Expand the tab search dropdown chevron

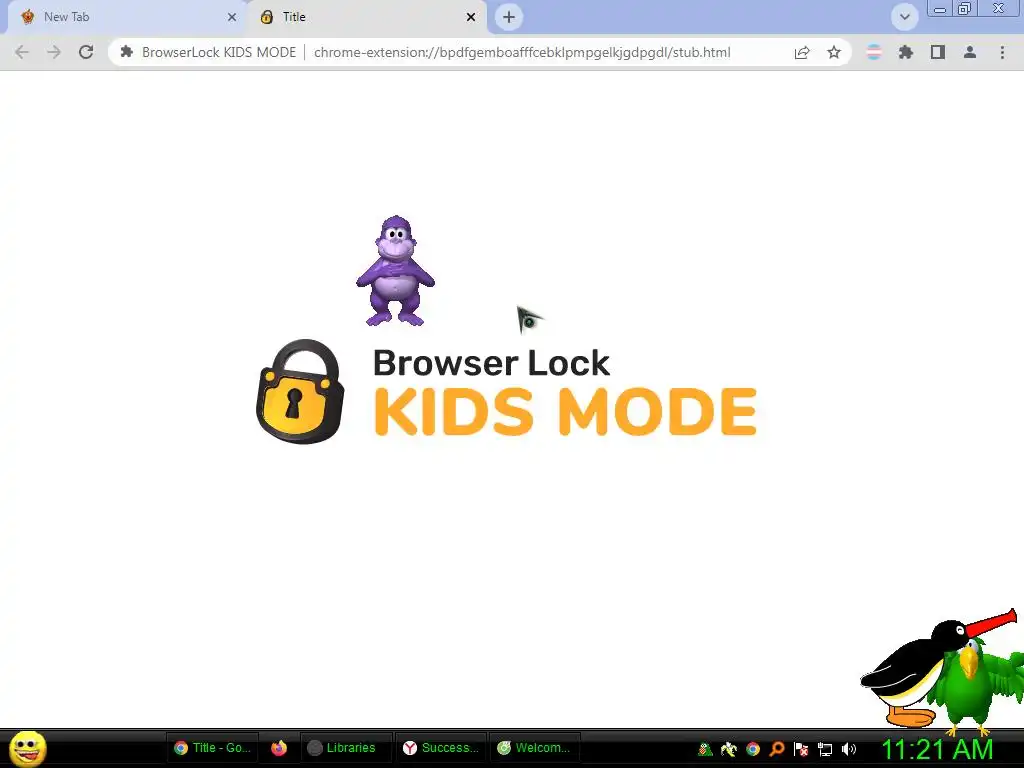[x=904, y=17]
